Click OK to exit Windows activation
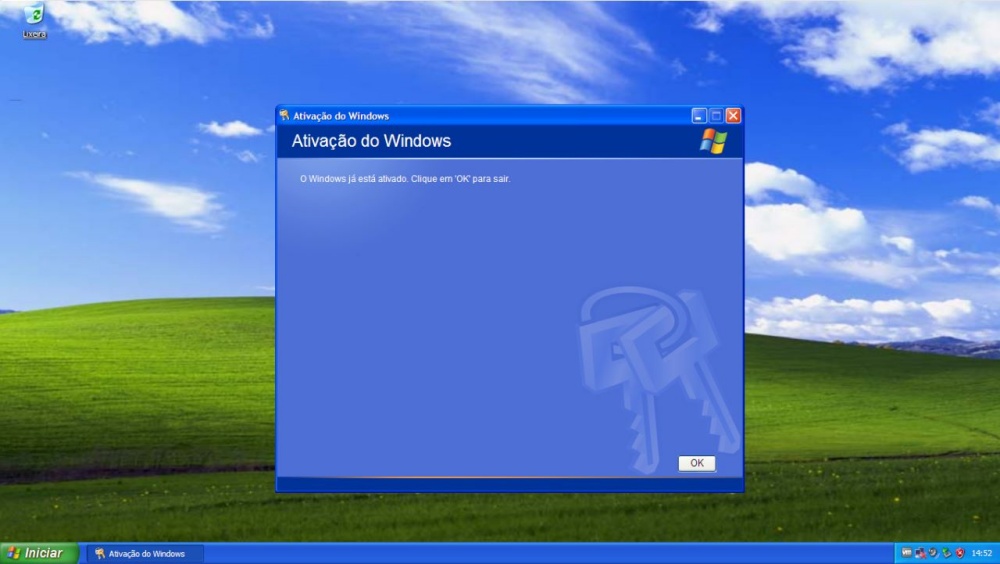 (696, 463)
